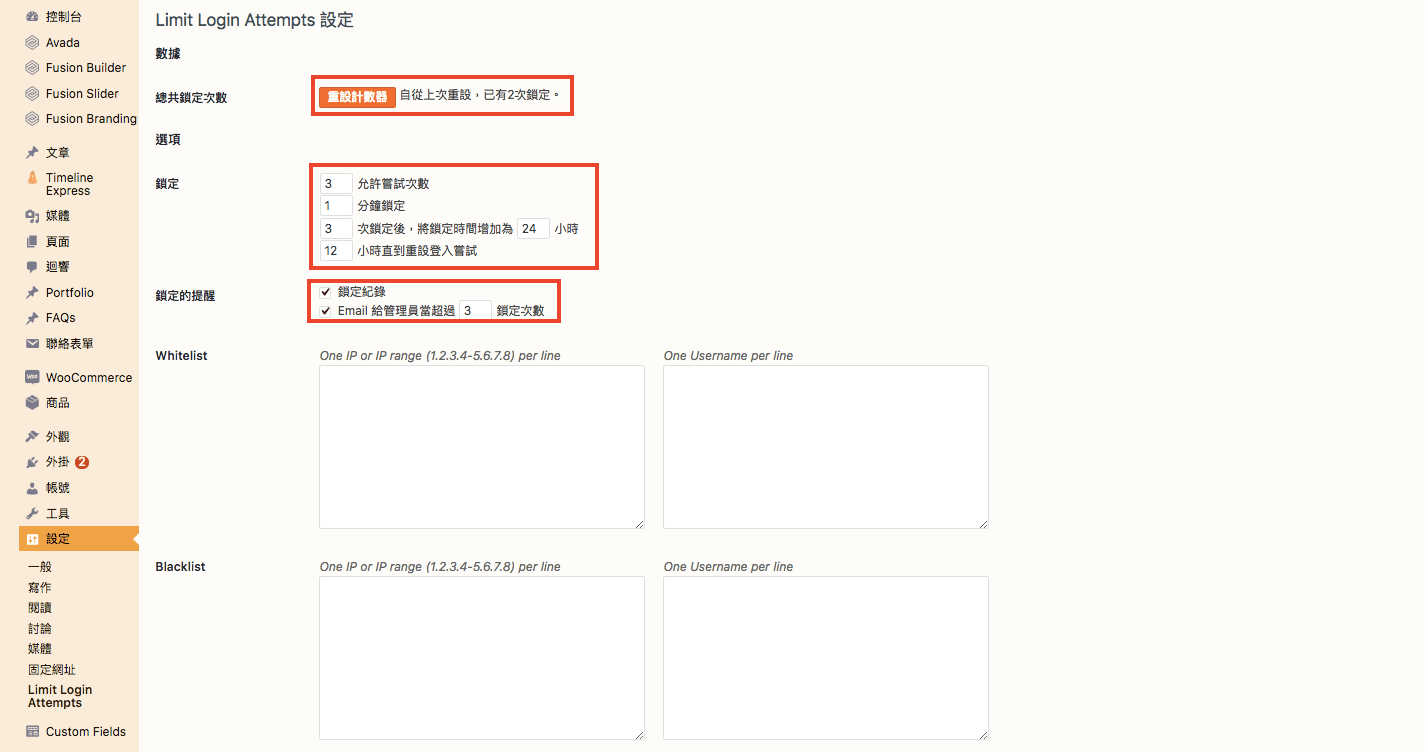The image size is (1425, 752).
Task: Click the 控制台 dashboard icon
Action: tap(32, 17)
